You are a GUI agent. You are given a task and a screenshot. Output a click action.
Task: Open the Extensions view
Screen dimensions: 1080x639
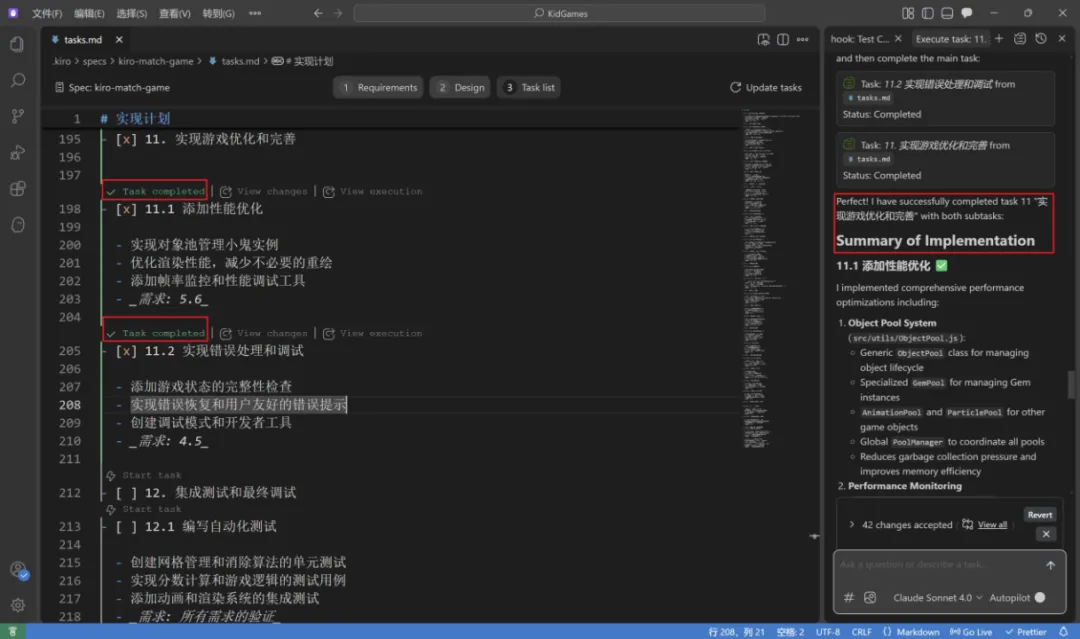tap(17, 189)
